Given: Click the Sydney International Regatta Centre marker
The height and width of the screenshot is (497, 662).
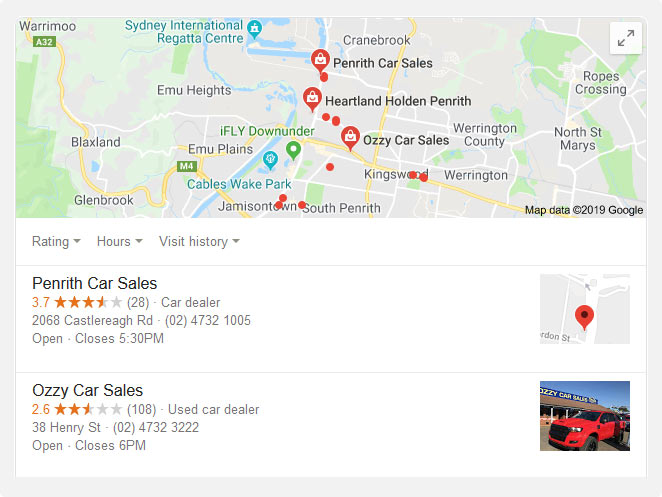Looking at the screenshot, I should 254,29.
